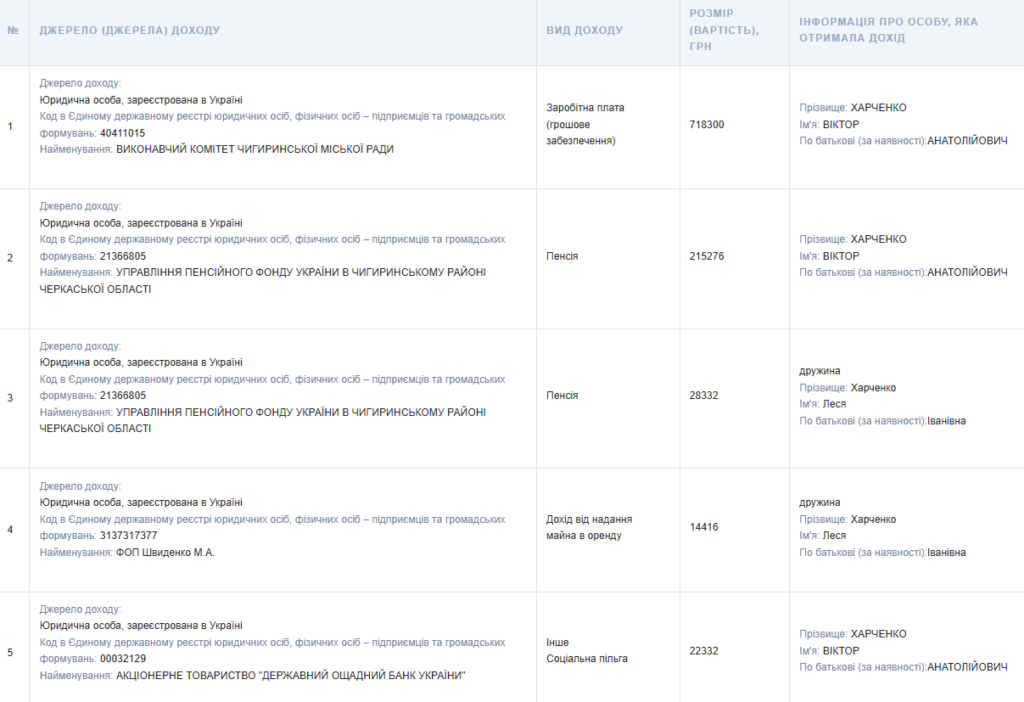Click the rental income amount 14416
1024x702 pixels.
(x=703, y=527)
